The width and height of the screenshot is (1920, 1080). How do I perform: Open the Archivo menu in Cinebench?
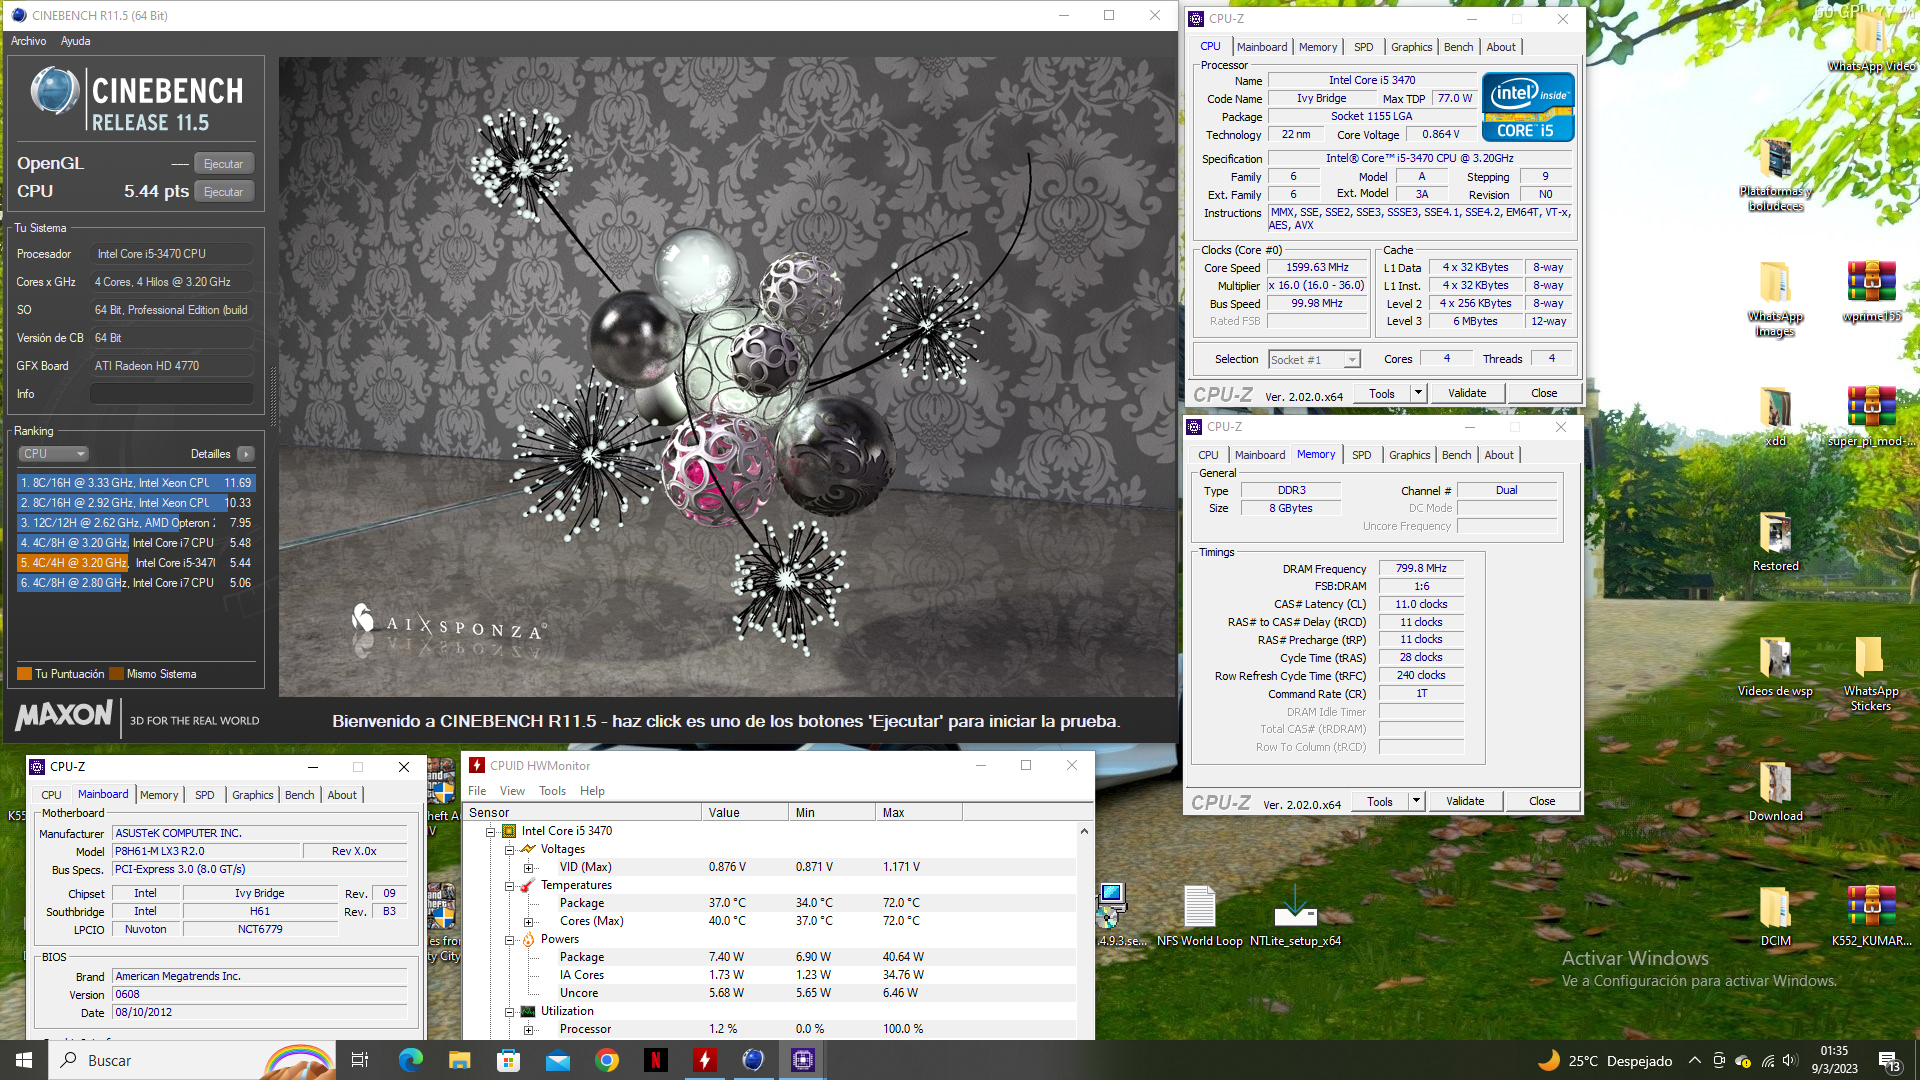28,41
